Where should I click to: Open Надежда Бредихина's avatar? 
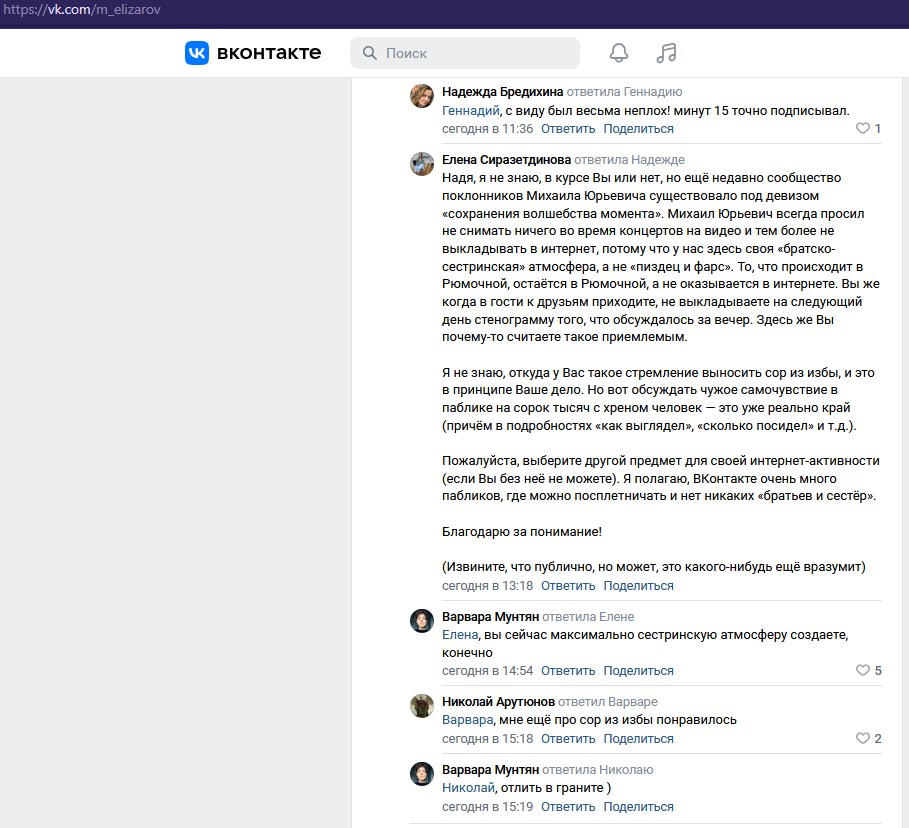point(422,96)
